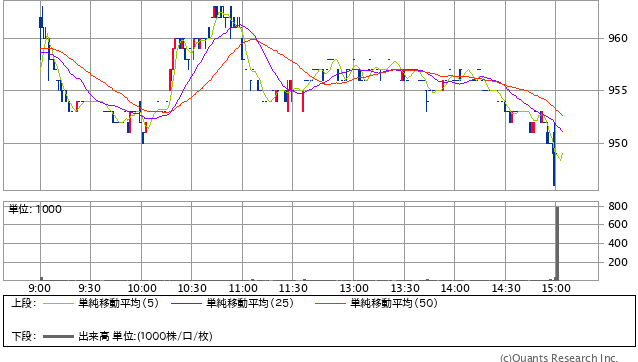Click the 11:00 time axis label
Viewport: 638px width, 362px height.
click(x=243, y=288)
